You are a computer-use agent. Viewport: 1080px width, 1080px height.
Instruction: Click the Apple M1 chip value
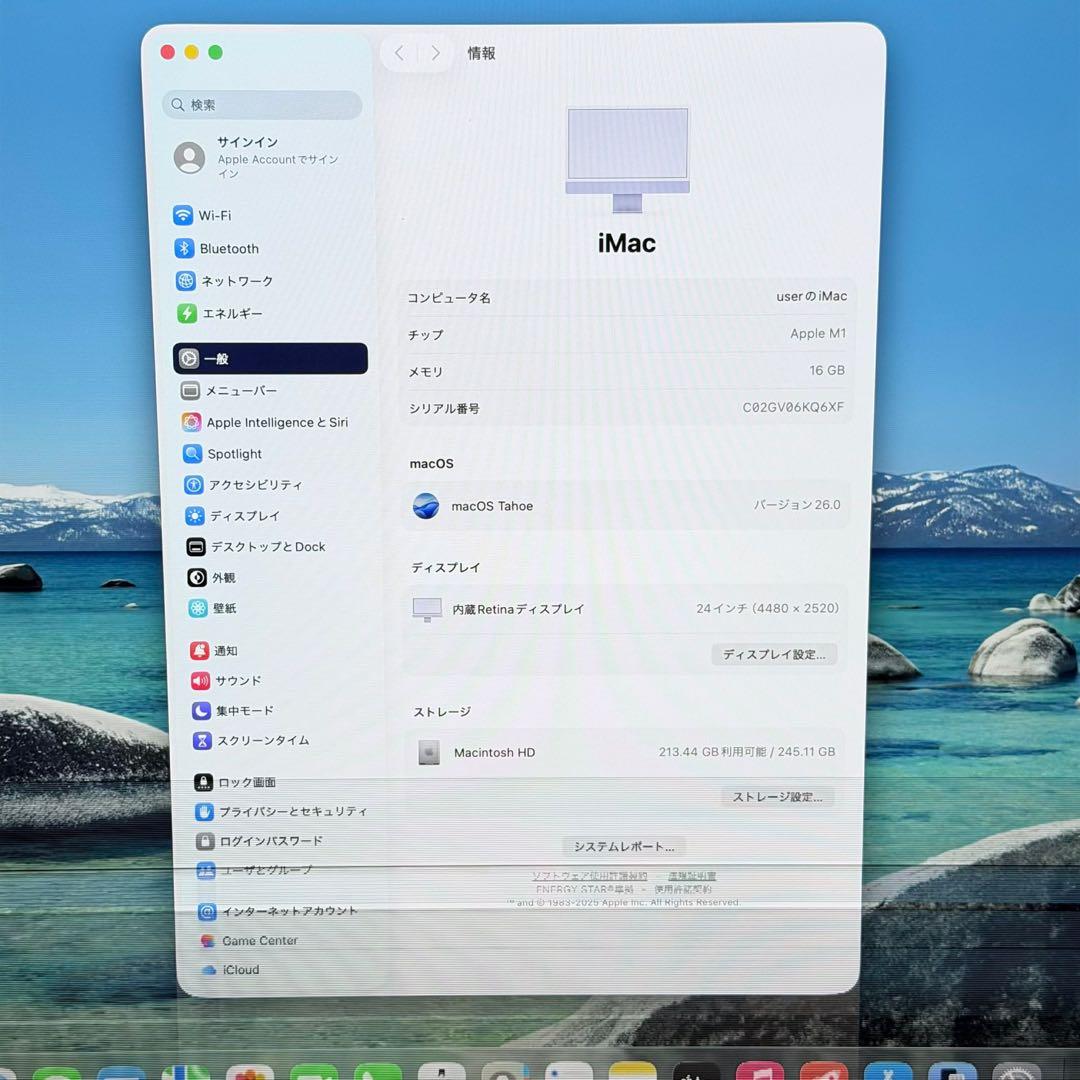pyautogui.click(x=818, y=333)
